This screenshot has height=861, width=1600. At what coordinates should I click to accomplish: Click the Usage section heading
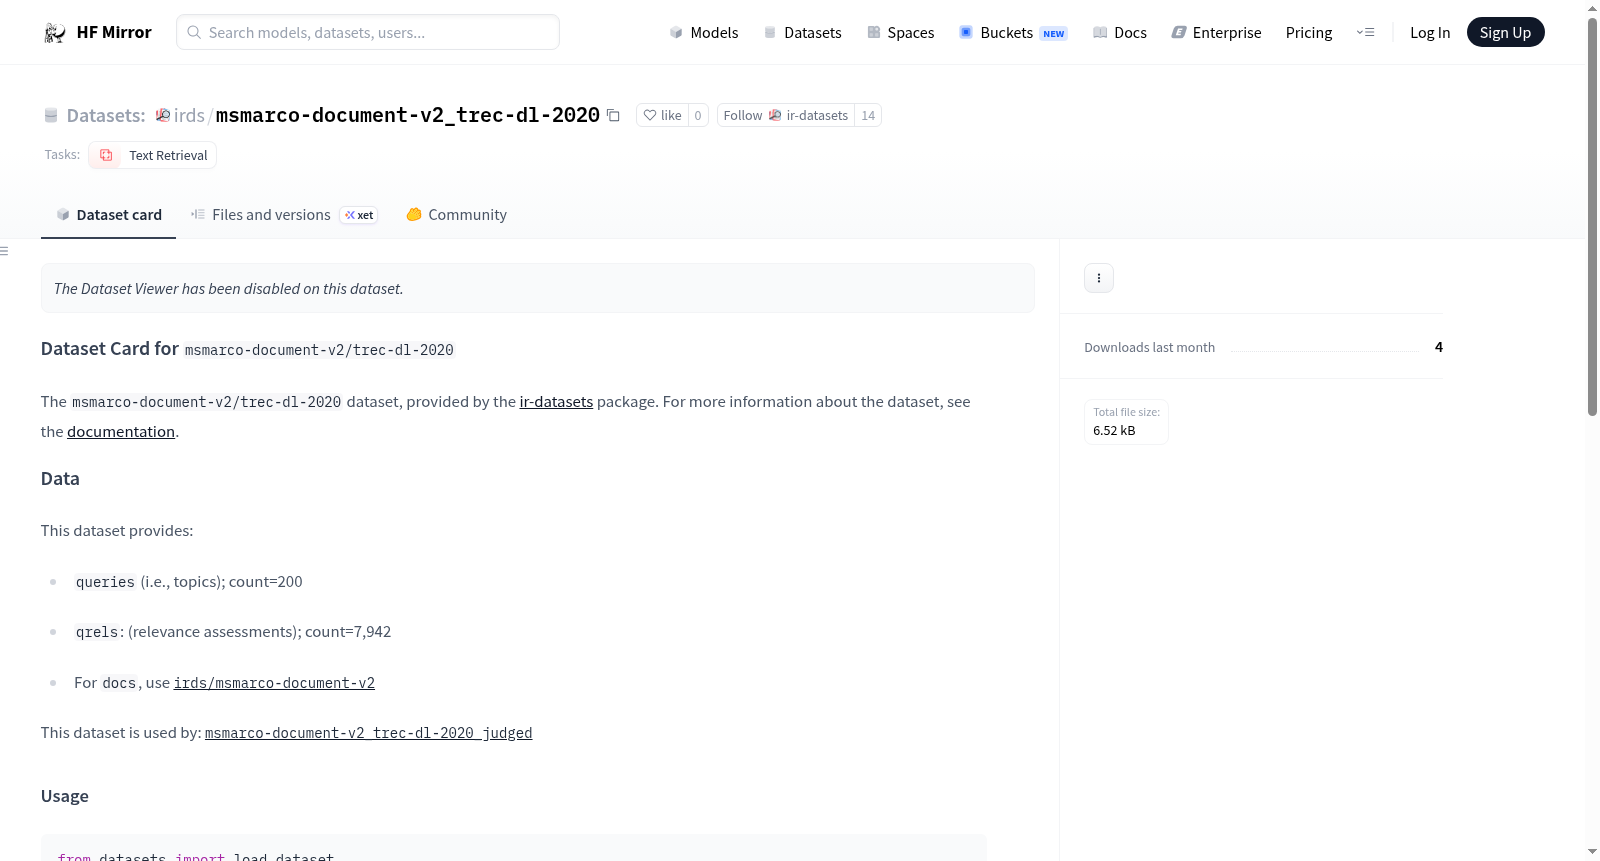[x=65, y=796]
